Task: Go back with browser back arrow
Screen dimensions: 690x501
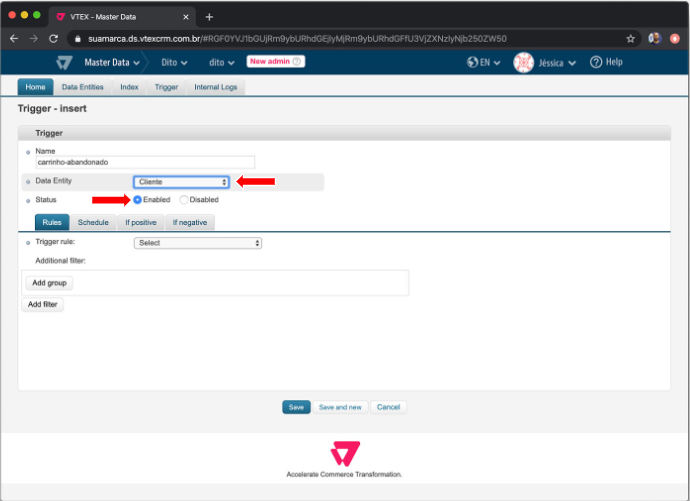Action: pos(14,39)
